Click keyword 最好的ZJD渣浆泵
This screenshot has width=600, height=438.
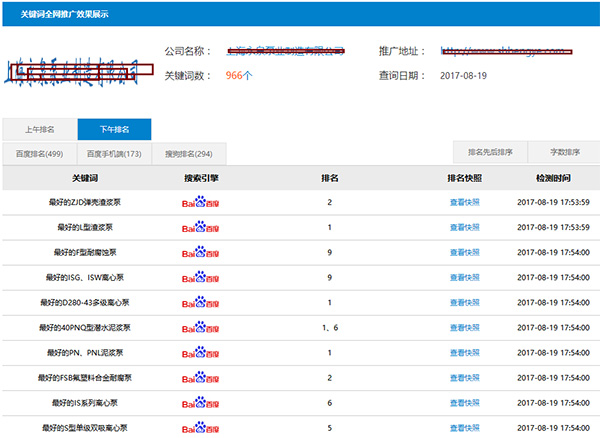pos(85,202)
